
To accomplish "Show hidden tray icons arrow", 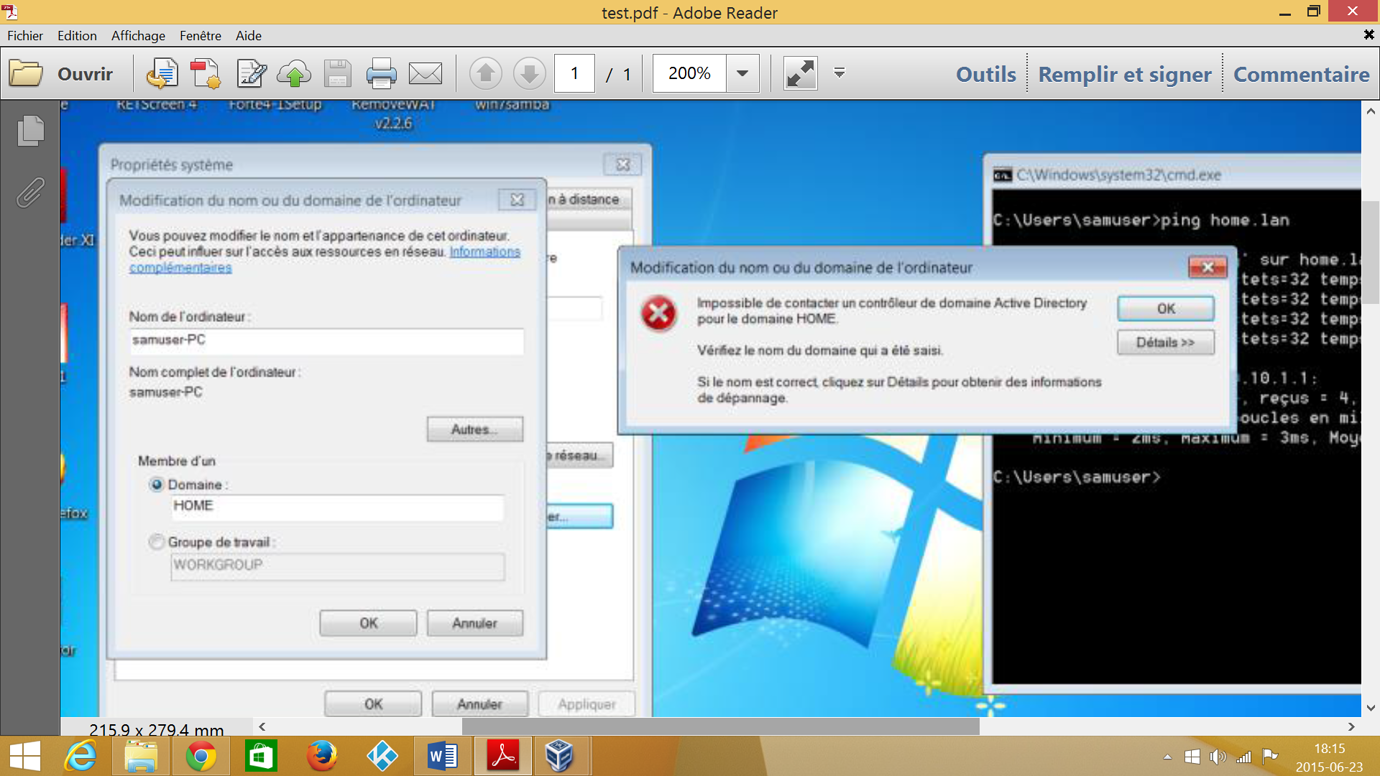I will (x=1167, y=757).
